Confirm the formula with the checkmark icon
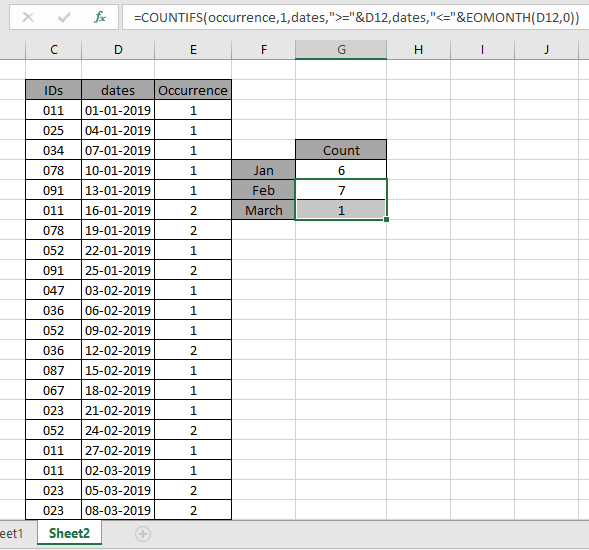The height and width of the screenshot is (550, 589). pos(64,17)
